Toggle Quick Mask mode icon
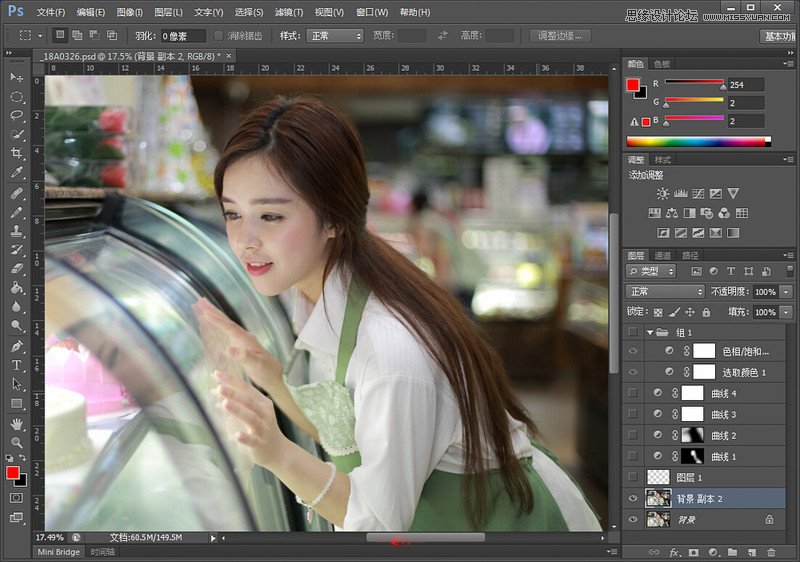800x562 pixels. tap(17, 497)
